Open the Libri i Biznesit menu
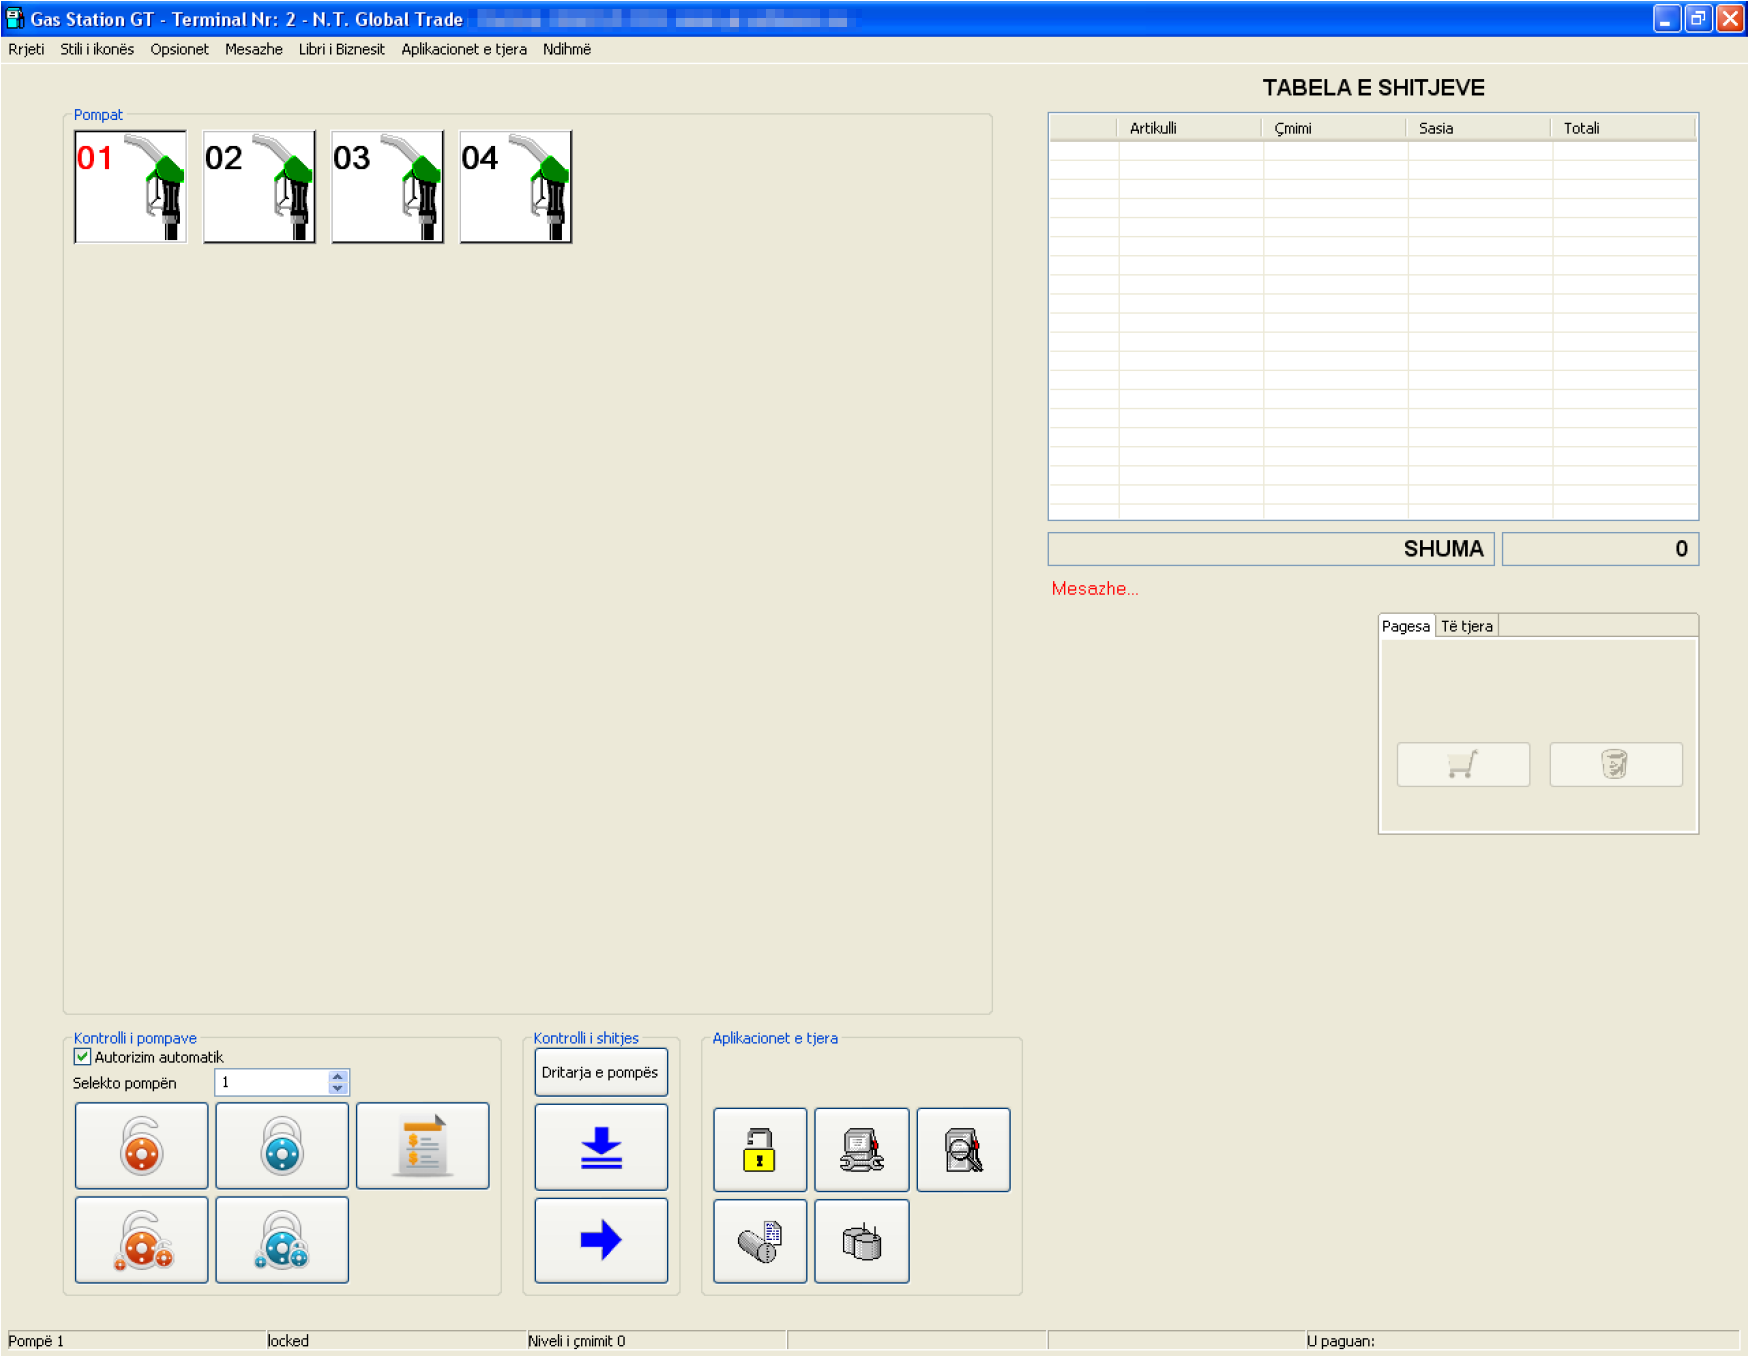The height and width of the screenshot is (1356, 1748). [341, 49]
